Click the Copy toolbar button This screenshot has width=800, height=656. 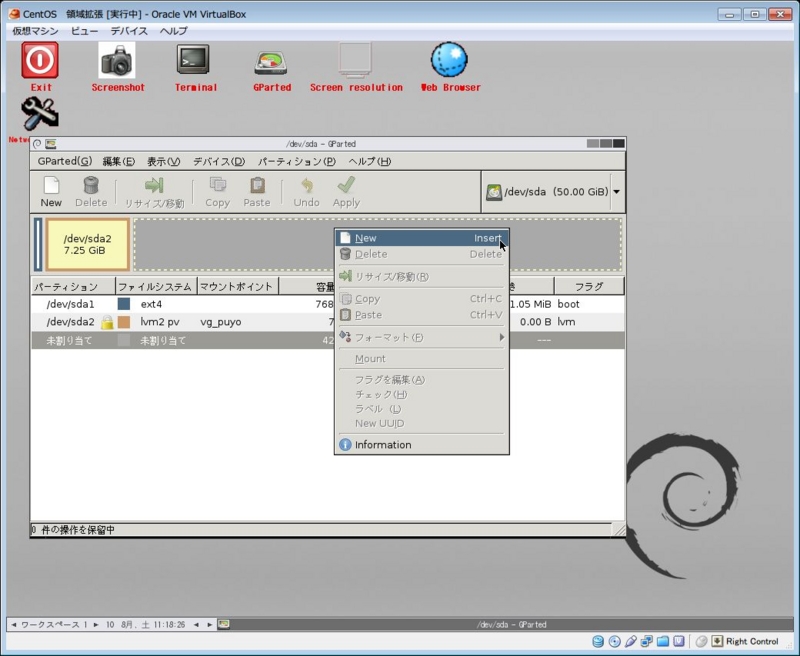(x=217, y=192)
